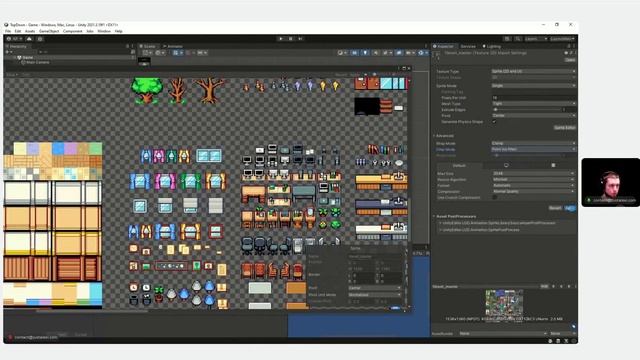Open the global search magnifier icon
Image resolution: width=640 pixels, height=360 pixels.
(518, 39)
